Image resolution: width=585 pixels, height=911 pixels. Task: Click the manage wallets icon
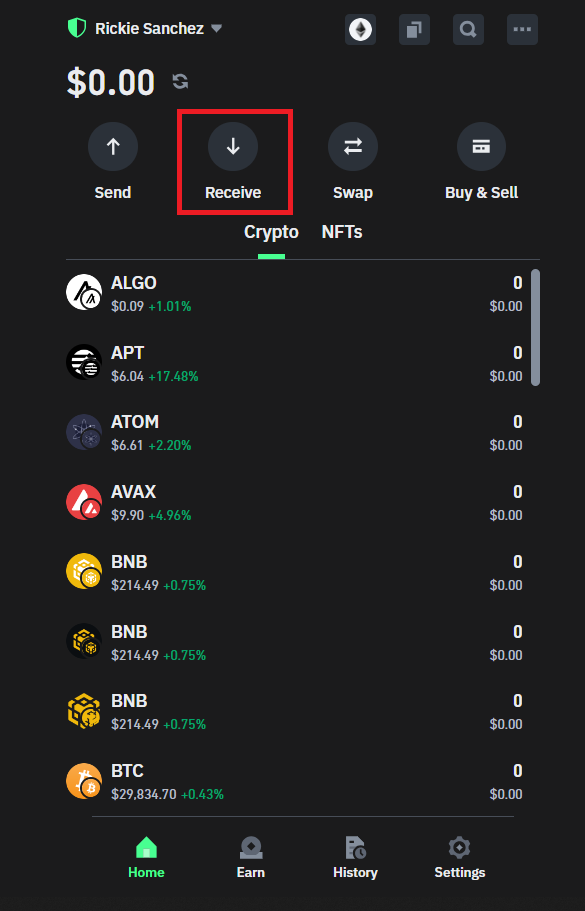tap(414, 29)
